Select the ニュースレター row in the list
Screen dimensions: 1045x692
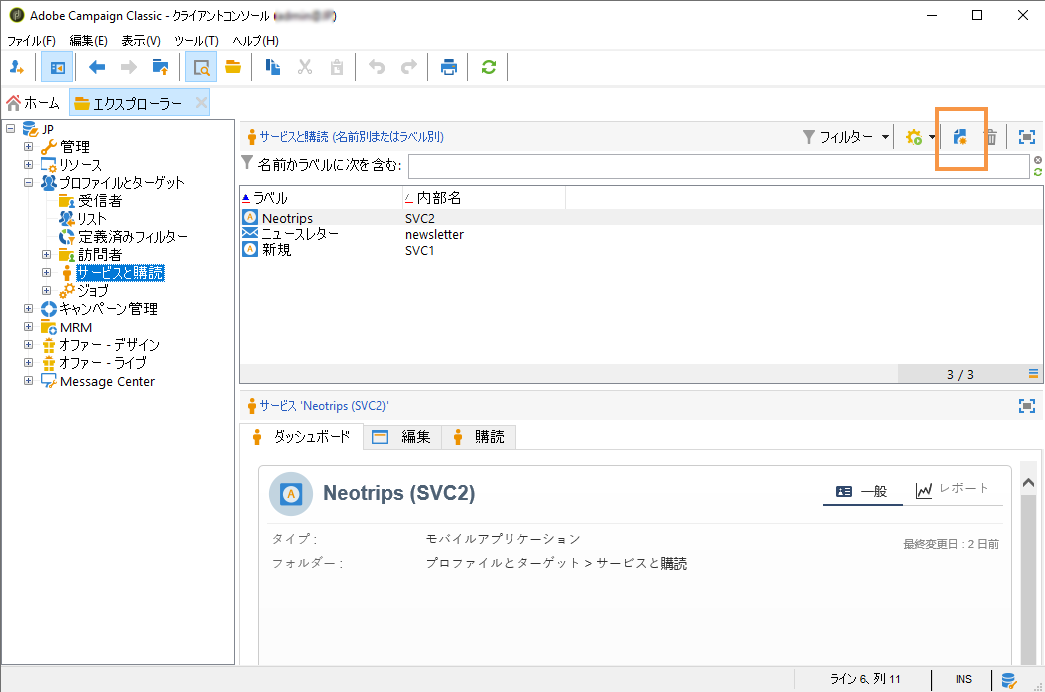pos(641,234)
